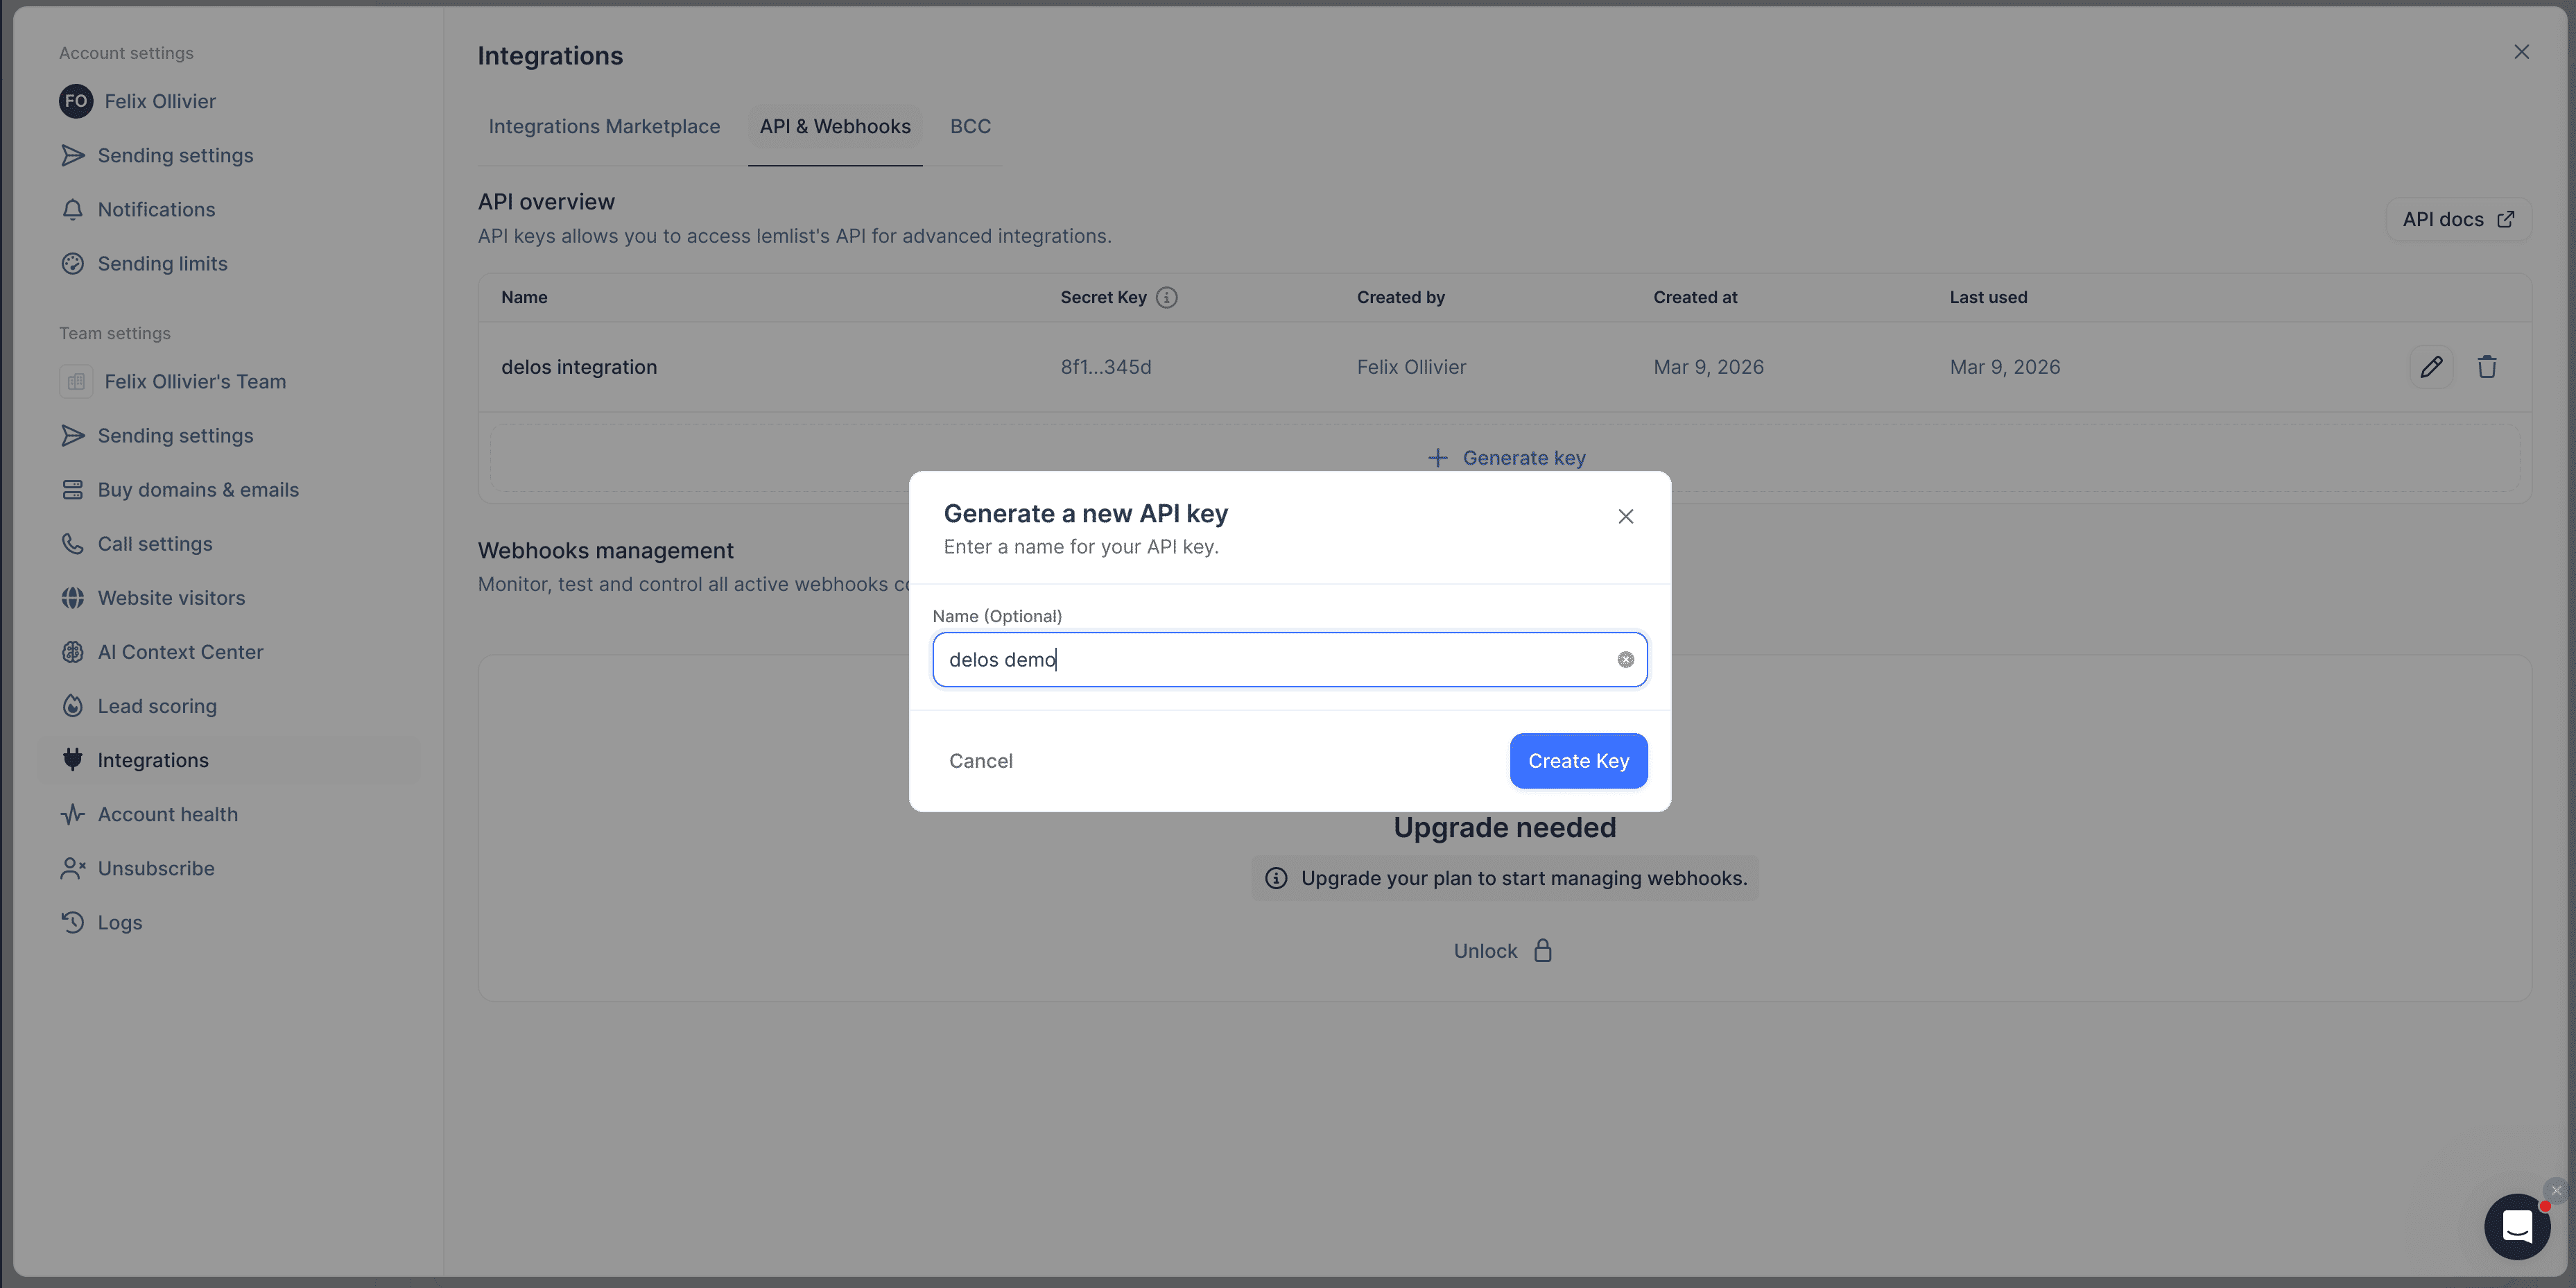Screen dimensions: 2576x1288
Task: Open Website visitors settings
Action: tap(152, 597)
